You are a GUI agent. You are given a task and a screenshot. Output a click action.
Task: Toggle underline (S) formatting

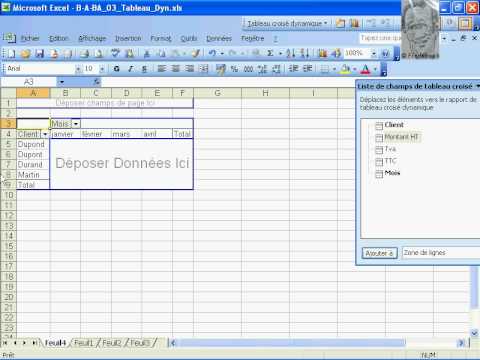pos(144,69)
